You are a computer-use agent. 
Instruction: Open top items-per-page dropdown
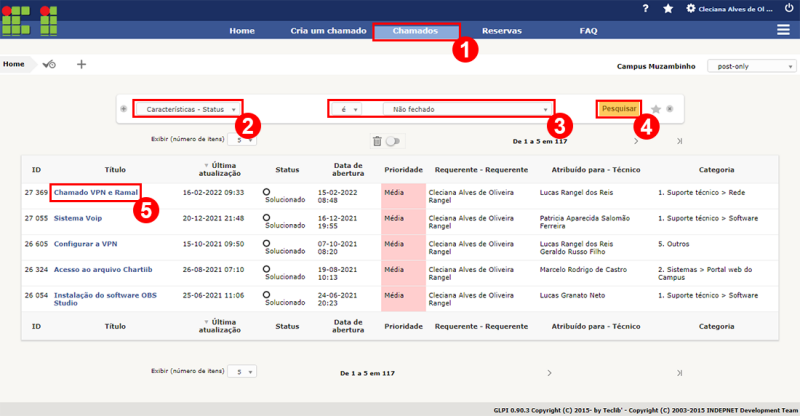pyautogui.click(x=242, y=139)
